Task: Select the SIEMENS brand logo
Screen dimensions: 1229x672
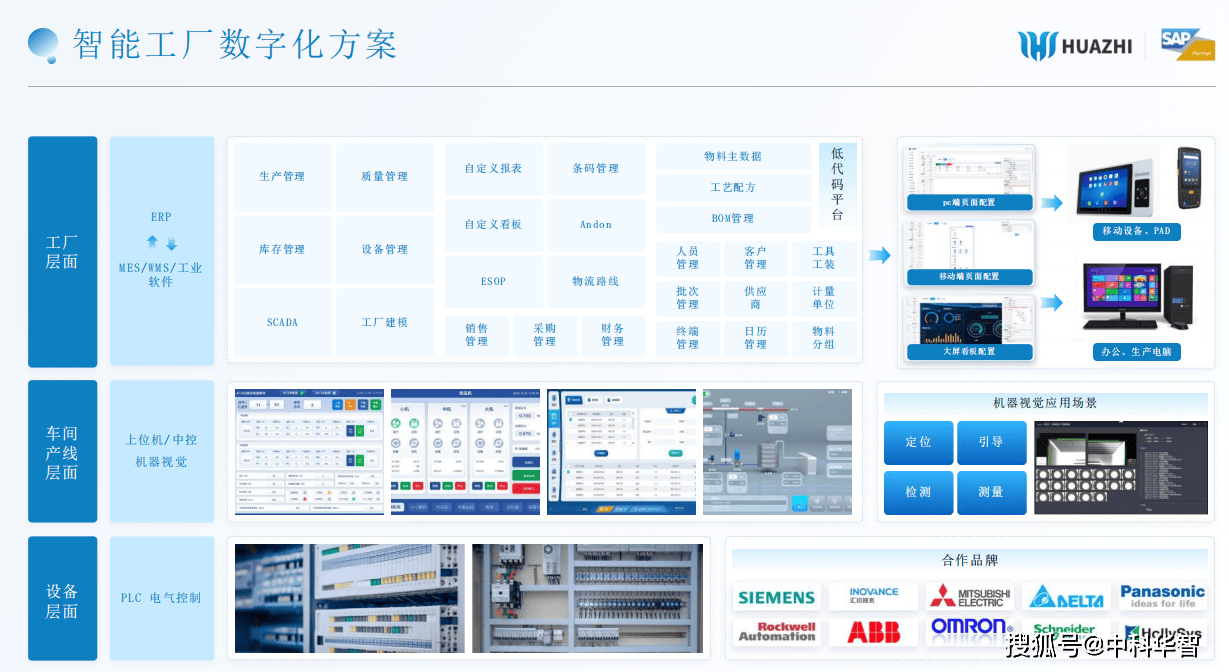Action: (x=776, y=598)
